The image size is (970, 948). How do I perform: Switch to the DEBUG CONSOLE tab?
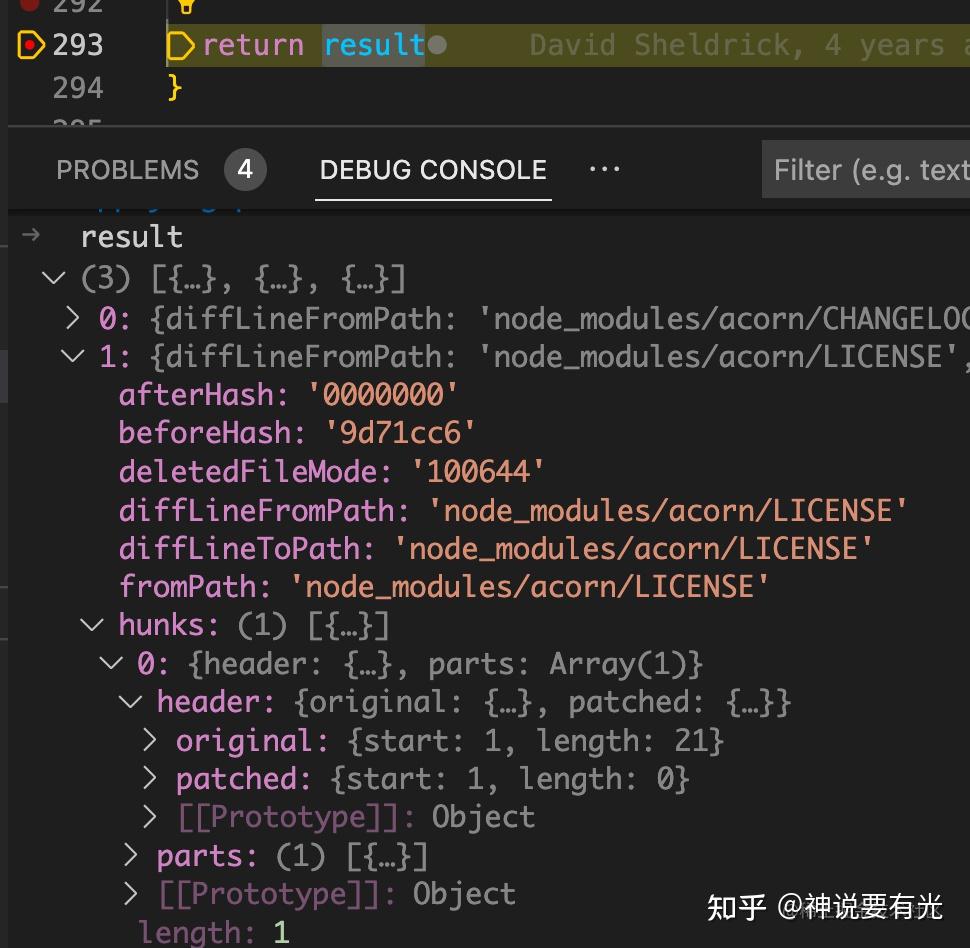point(432,170)
